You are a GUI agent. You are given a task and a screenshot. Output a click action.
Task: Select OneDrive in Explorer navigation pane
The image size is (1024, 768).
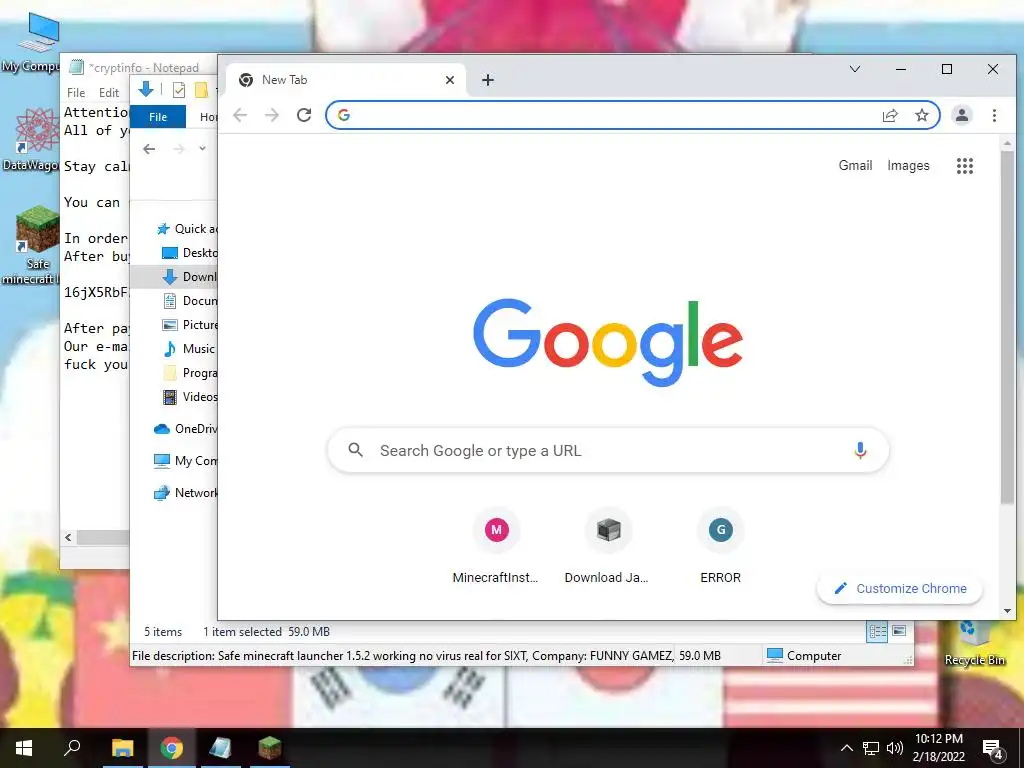tap(185, 429)
